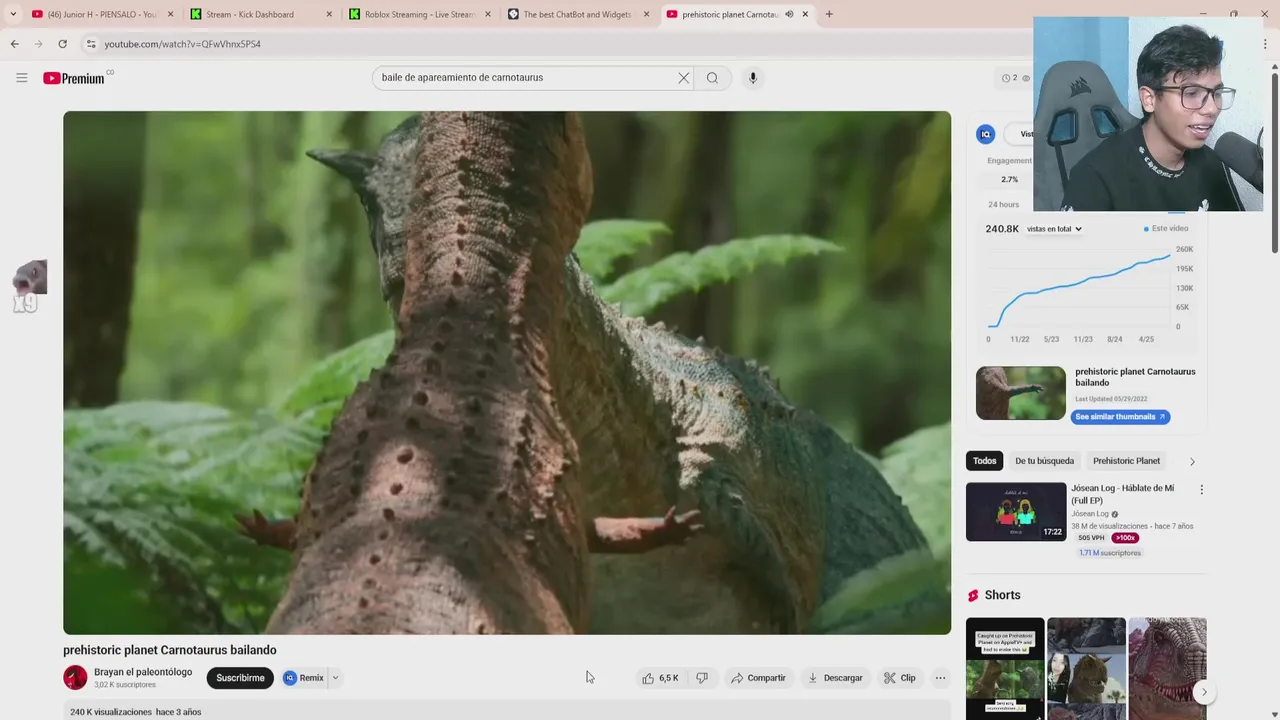Like the video with thumbs up
The image size is (1280, 720).
[x=660, y=678]
